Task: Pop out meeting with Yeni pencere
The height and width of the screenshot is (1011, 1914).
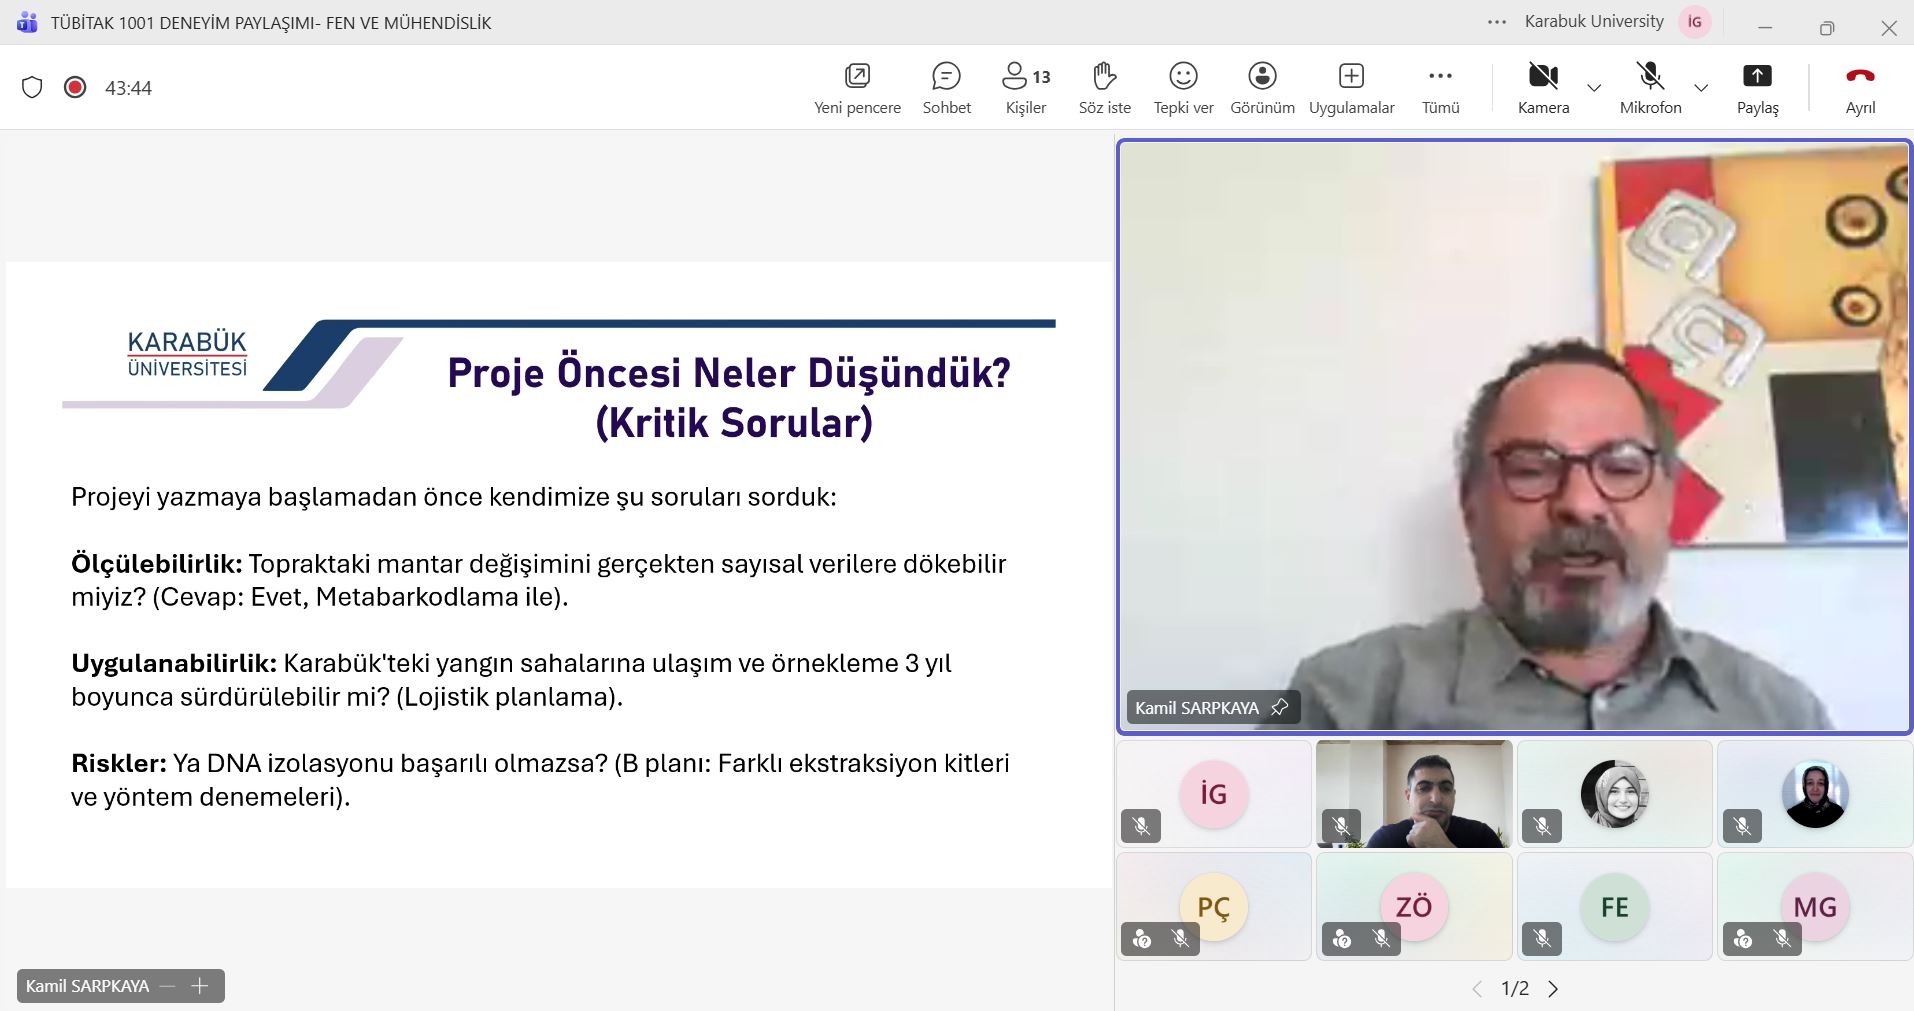Action: coord(857,87)
